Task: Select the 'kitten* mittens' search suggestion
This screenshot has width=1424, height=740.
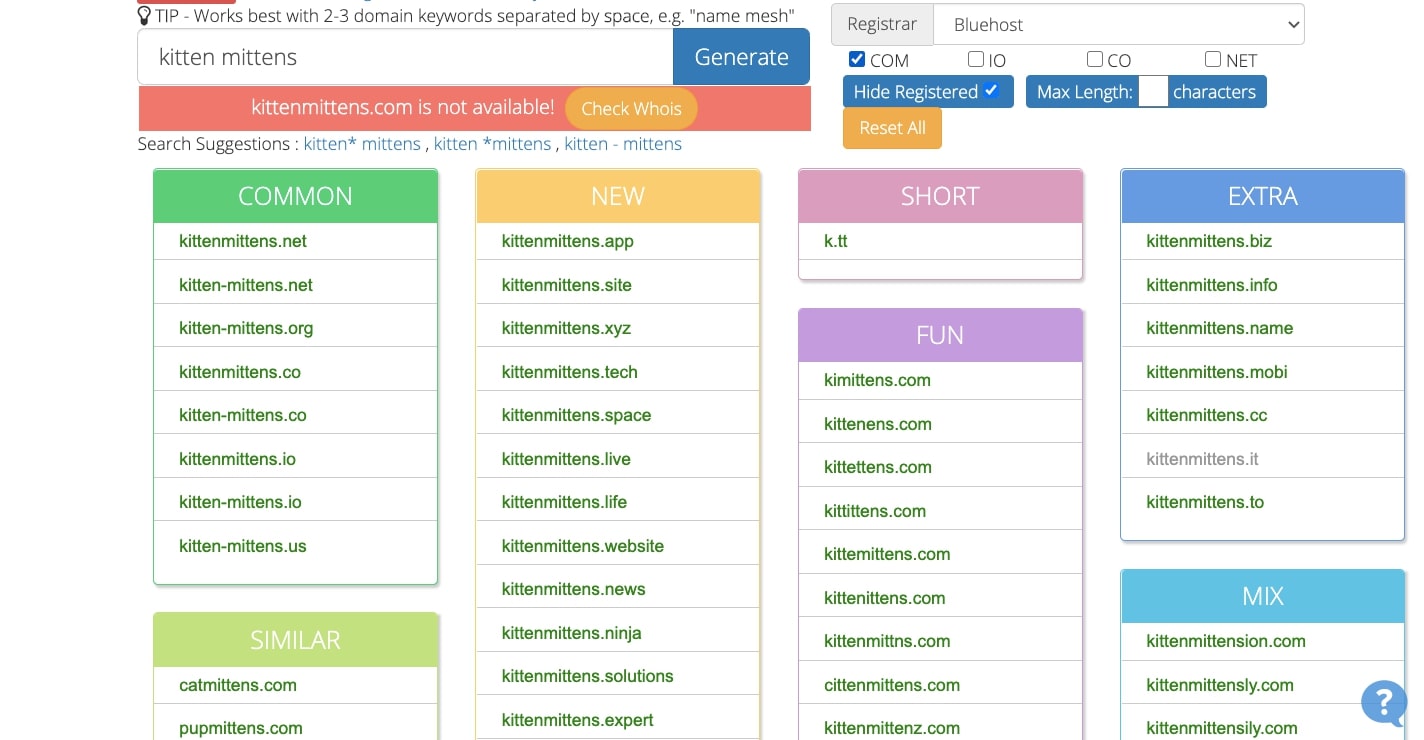Action: [362, 144]
